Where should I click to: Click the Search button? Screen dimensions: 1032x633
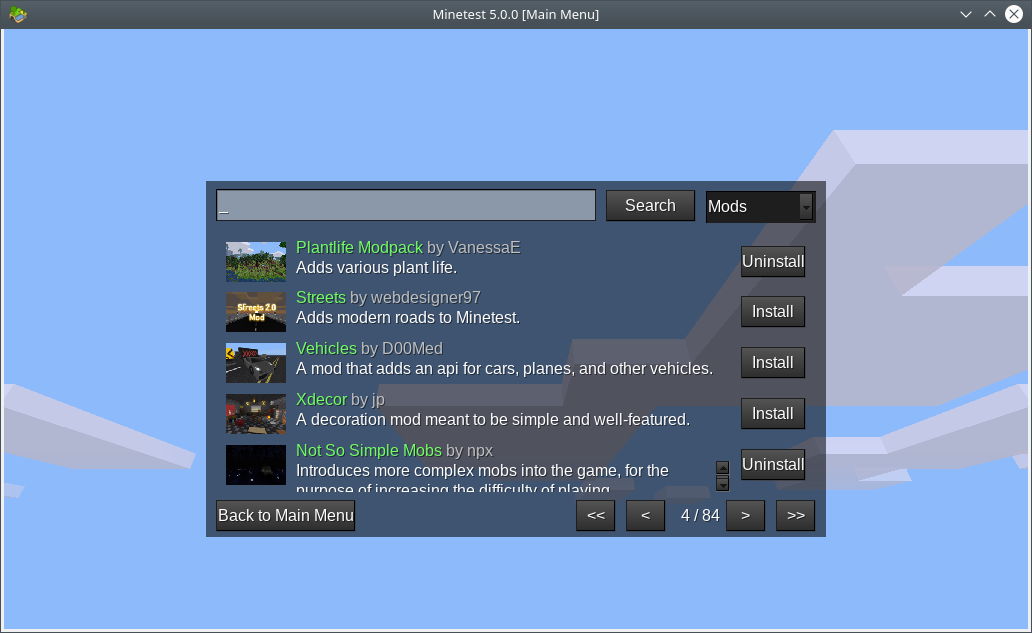pyautogui.click(x=650, y=205)
